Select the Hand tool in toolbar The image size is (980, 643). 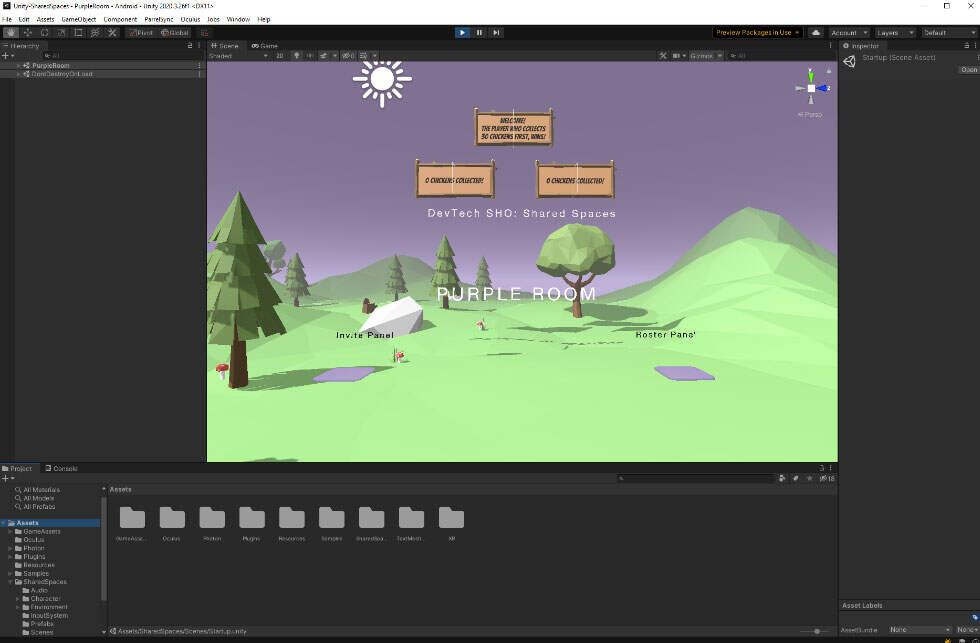point(10,33)
